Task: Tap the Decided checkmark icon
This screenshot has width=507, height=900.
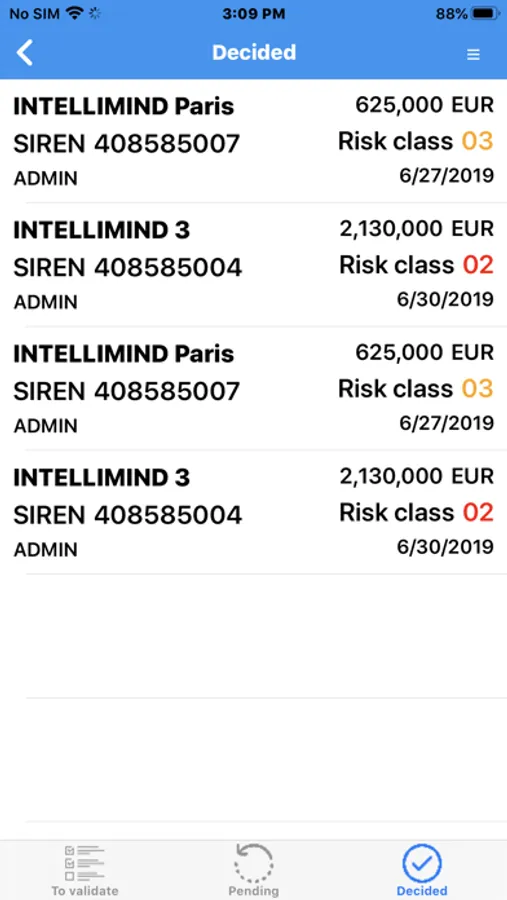Action: (x=422, y=863)
